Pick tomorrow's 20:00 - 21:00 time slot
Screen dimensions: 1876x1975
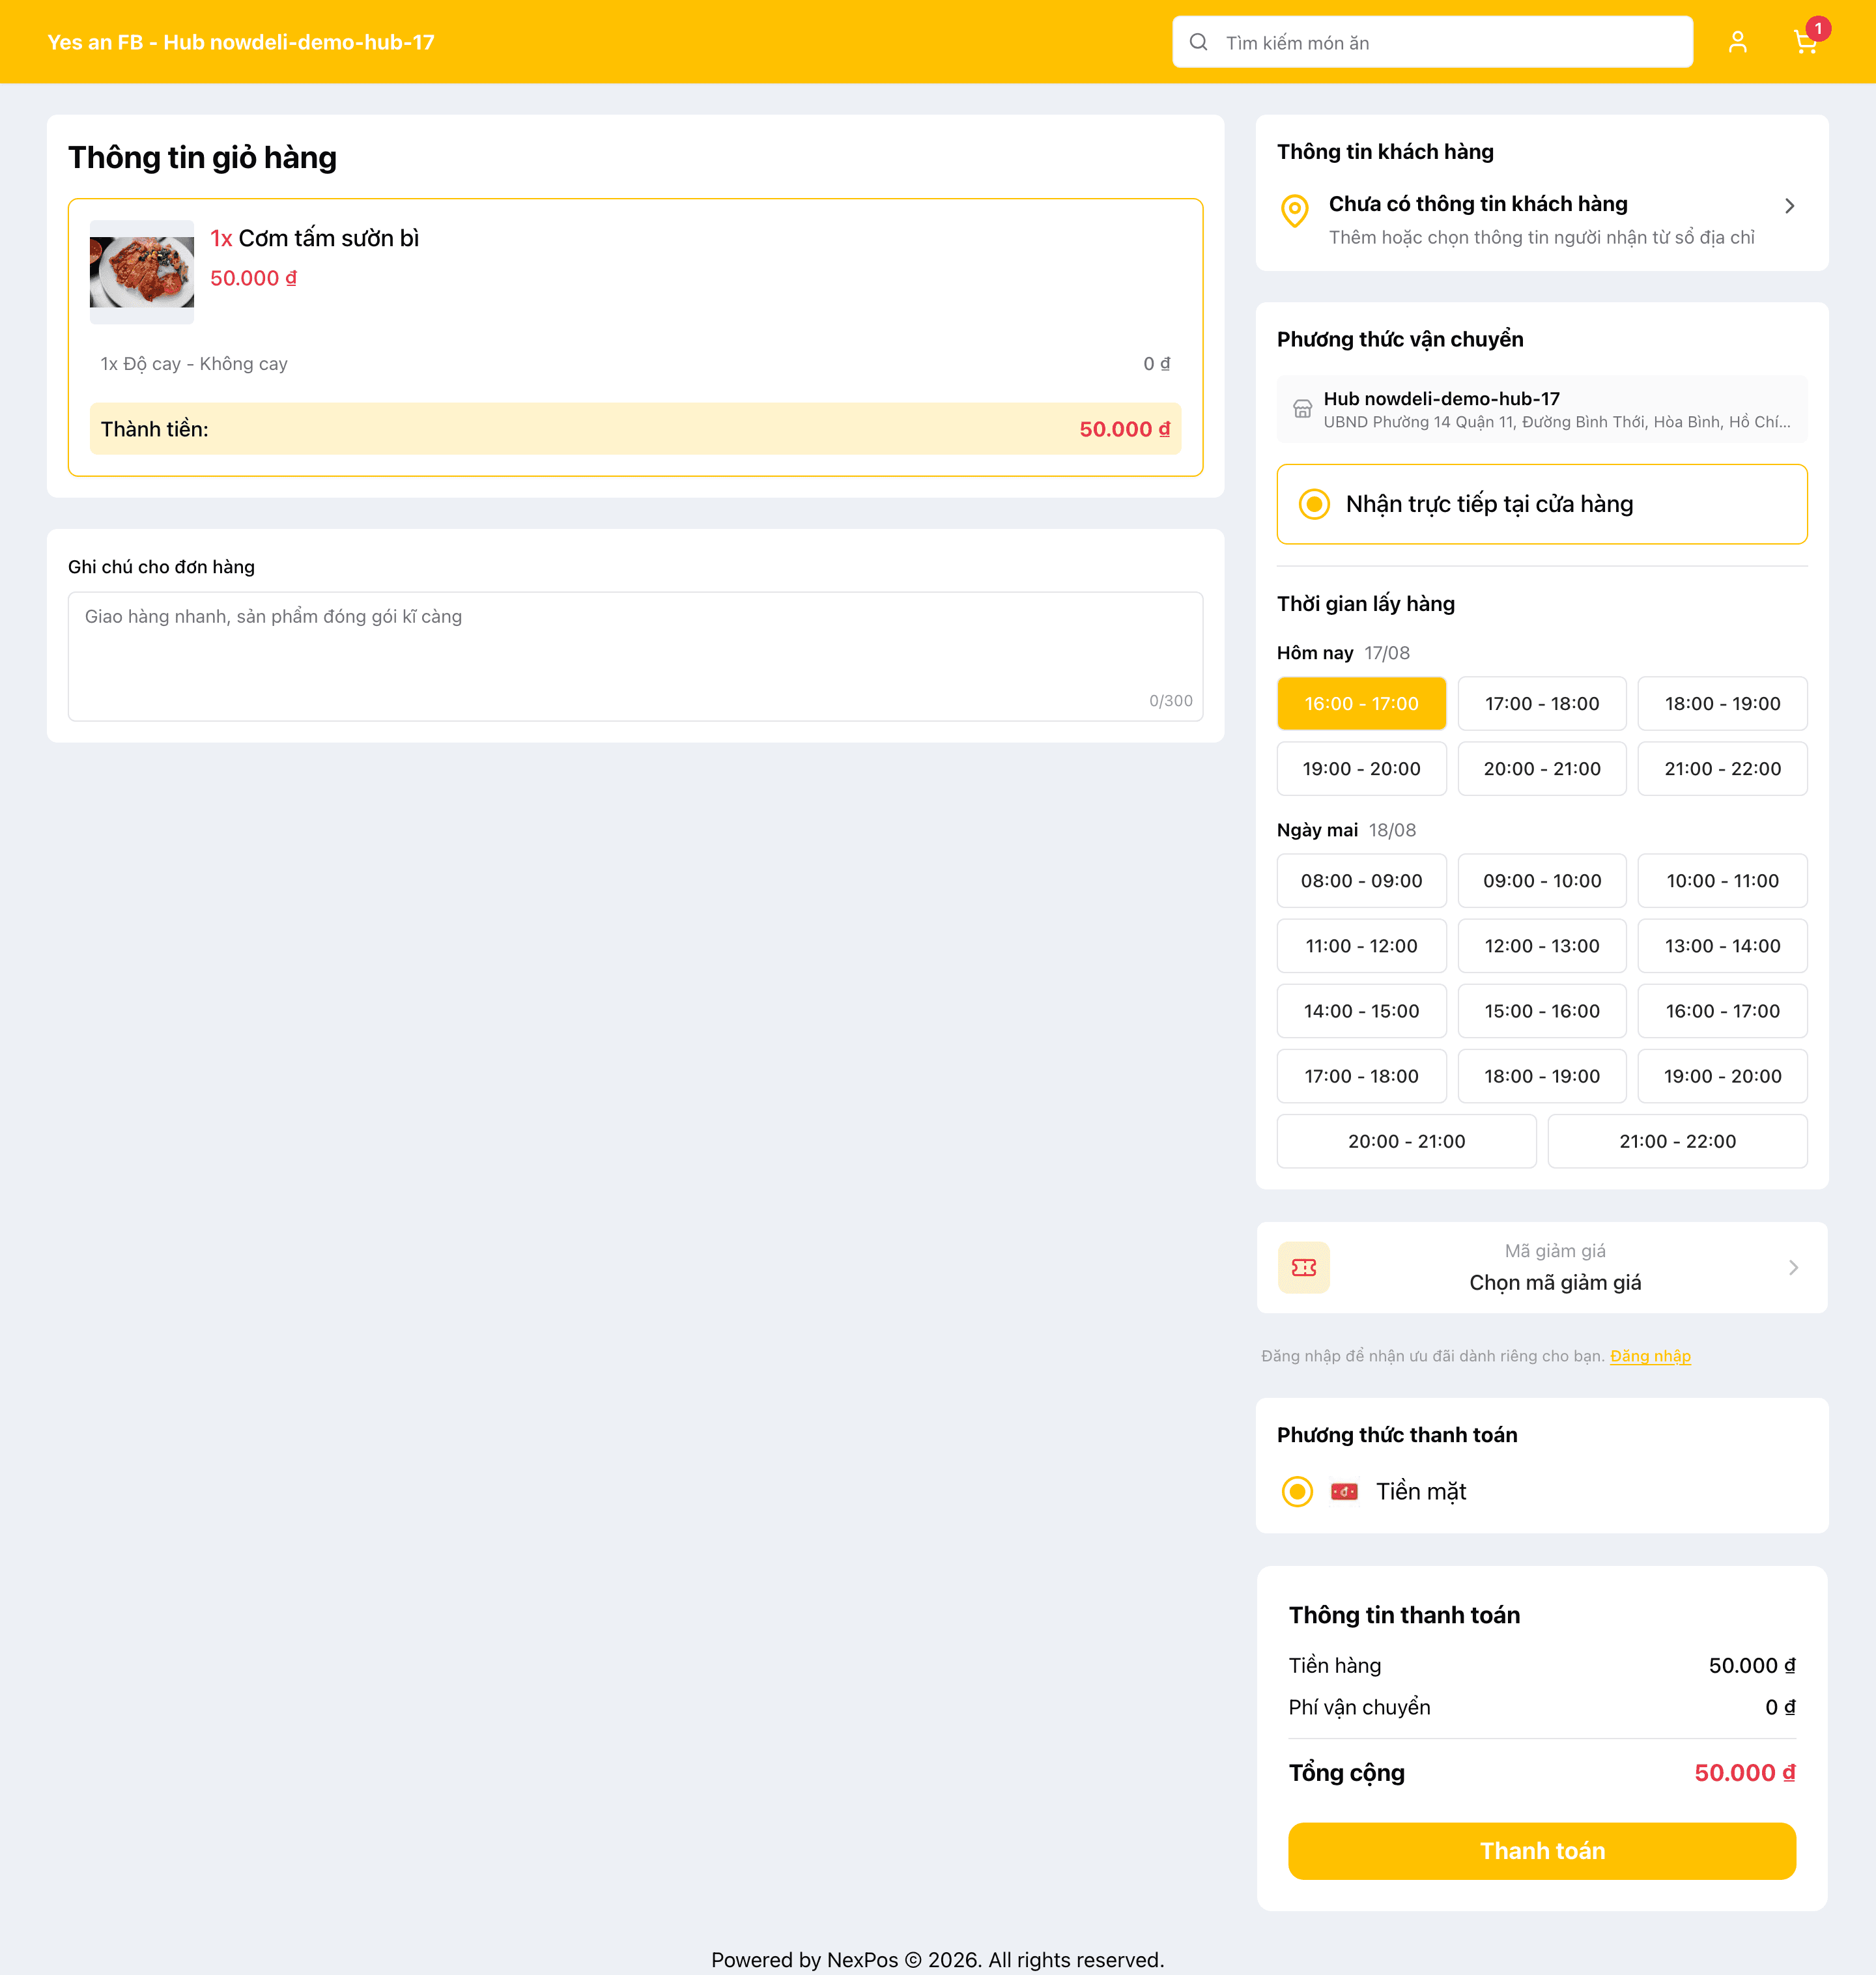(1406, 1141)
